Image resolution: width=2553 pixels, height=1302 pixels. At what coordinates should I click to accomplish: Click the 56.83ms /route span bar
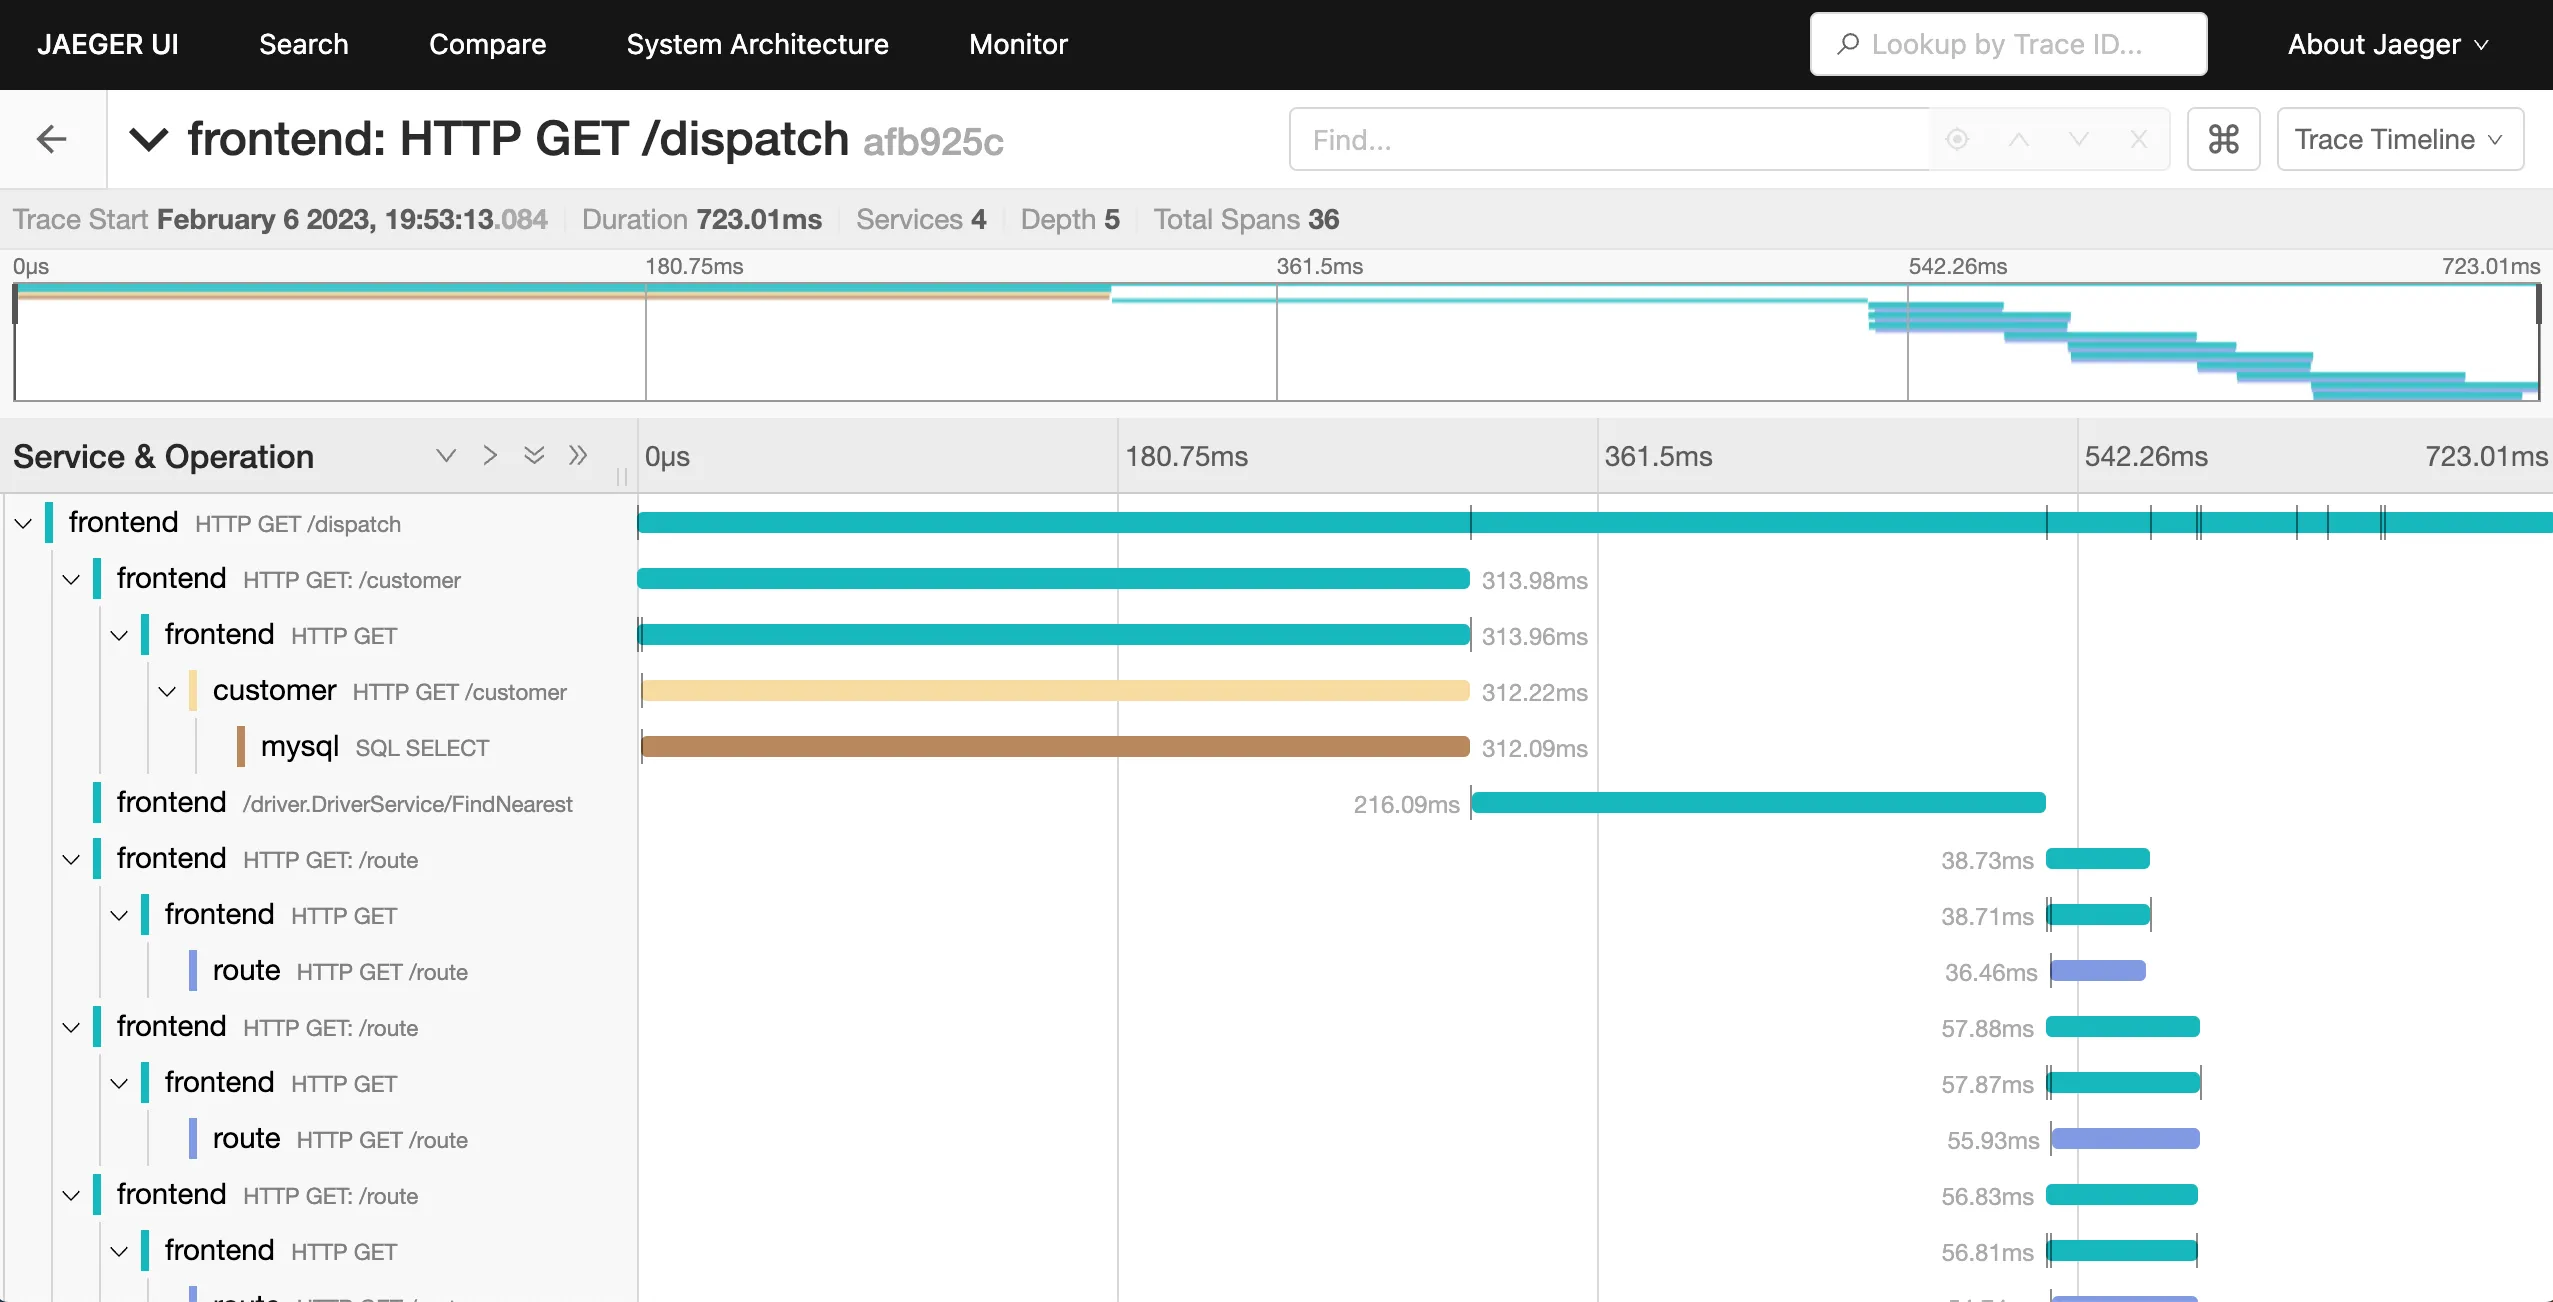2122,1195
